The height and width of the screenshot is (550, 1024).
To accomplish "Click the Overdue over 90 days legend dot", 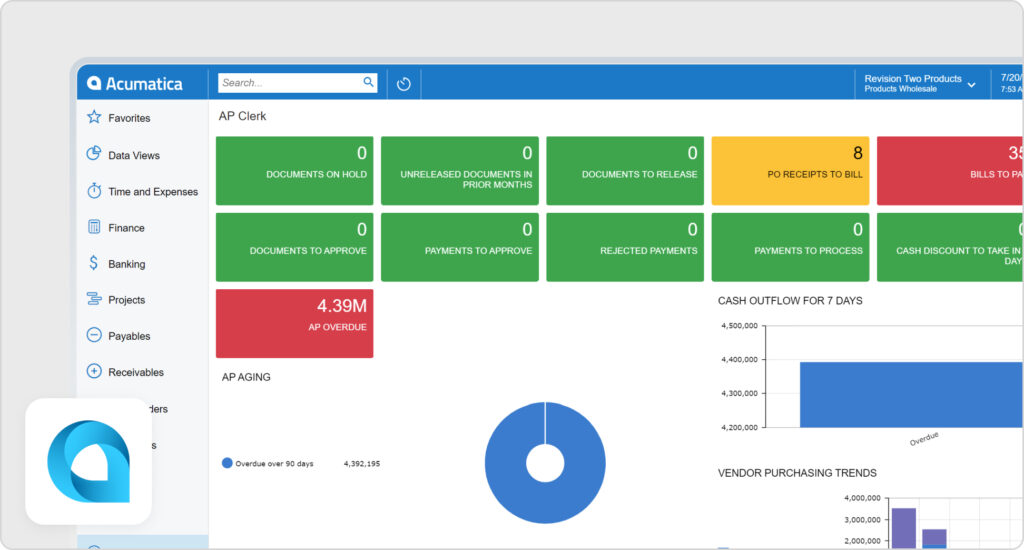I will click(x=227, y=462).
